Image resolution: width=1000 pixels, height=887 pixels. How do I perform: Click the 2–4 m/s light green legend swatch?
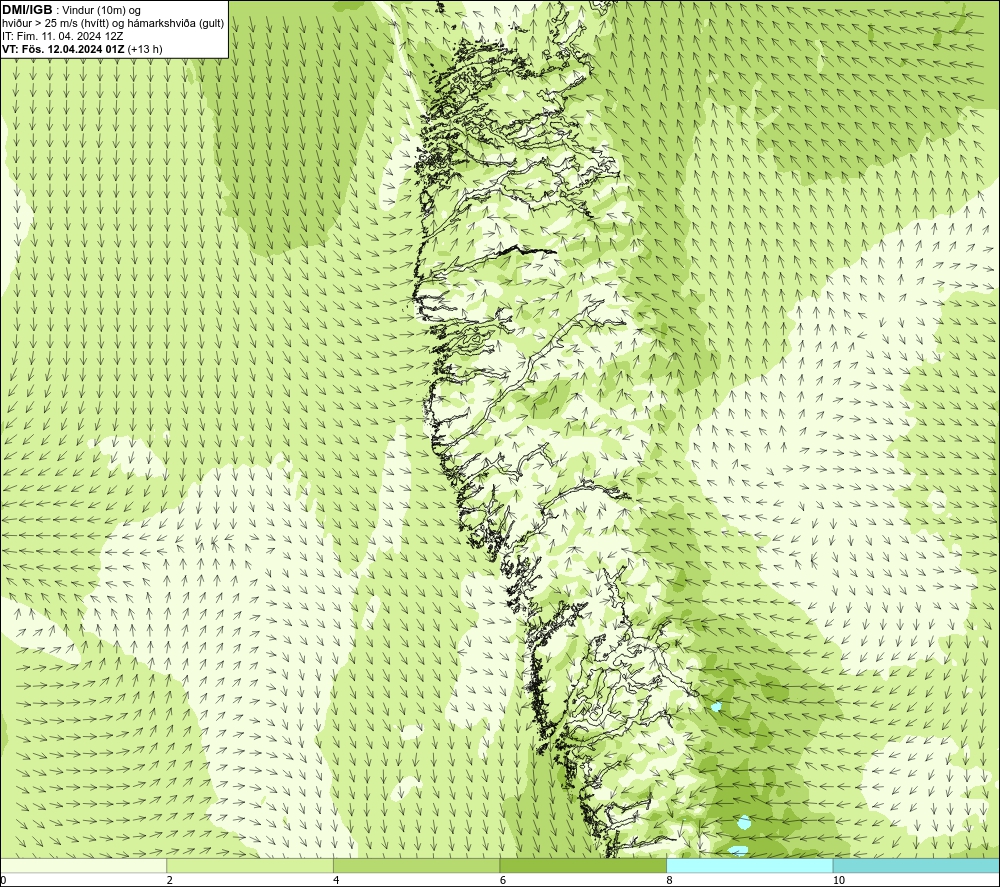[250, 865]
